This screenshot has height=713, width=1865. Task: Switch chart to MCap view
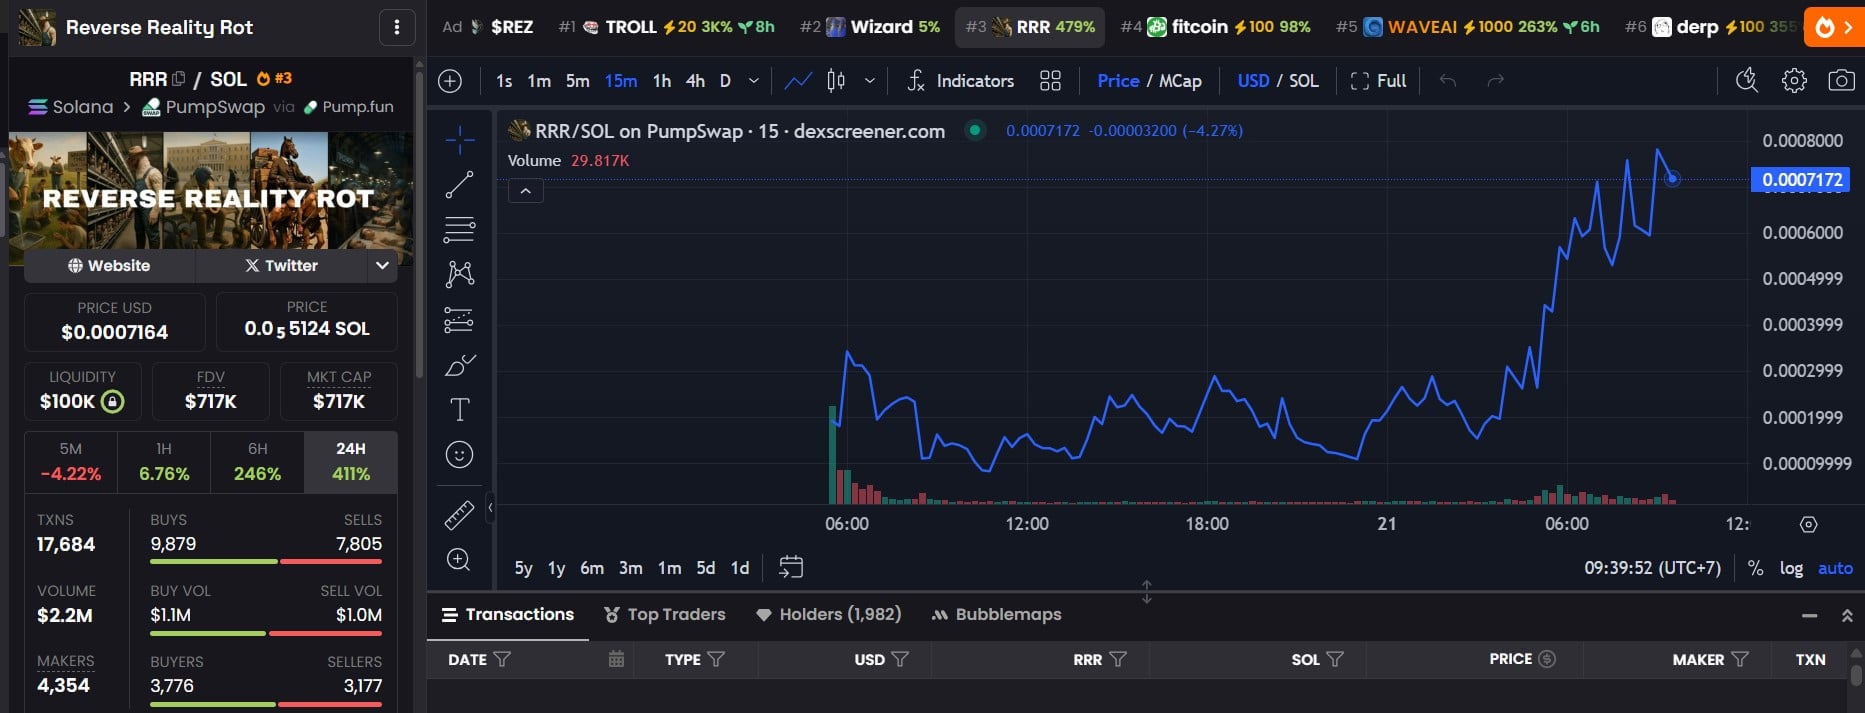(x=1180, y=81)
